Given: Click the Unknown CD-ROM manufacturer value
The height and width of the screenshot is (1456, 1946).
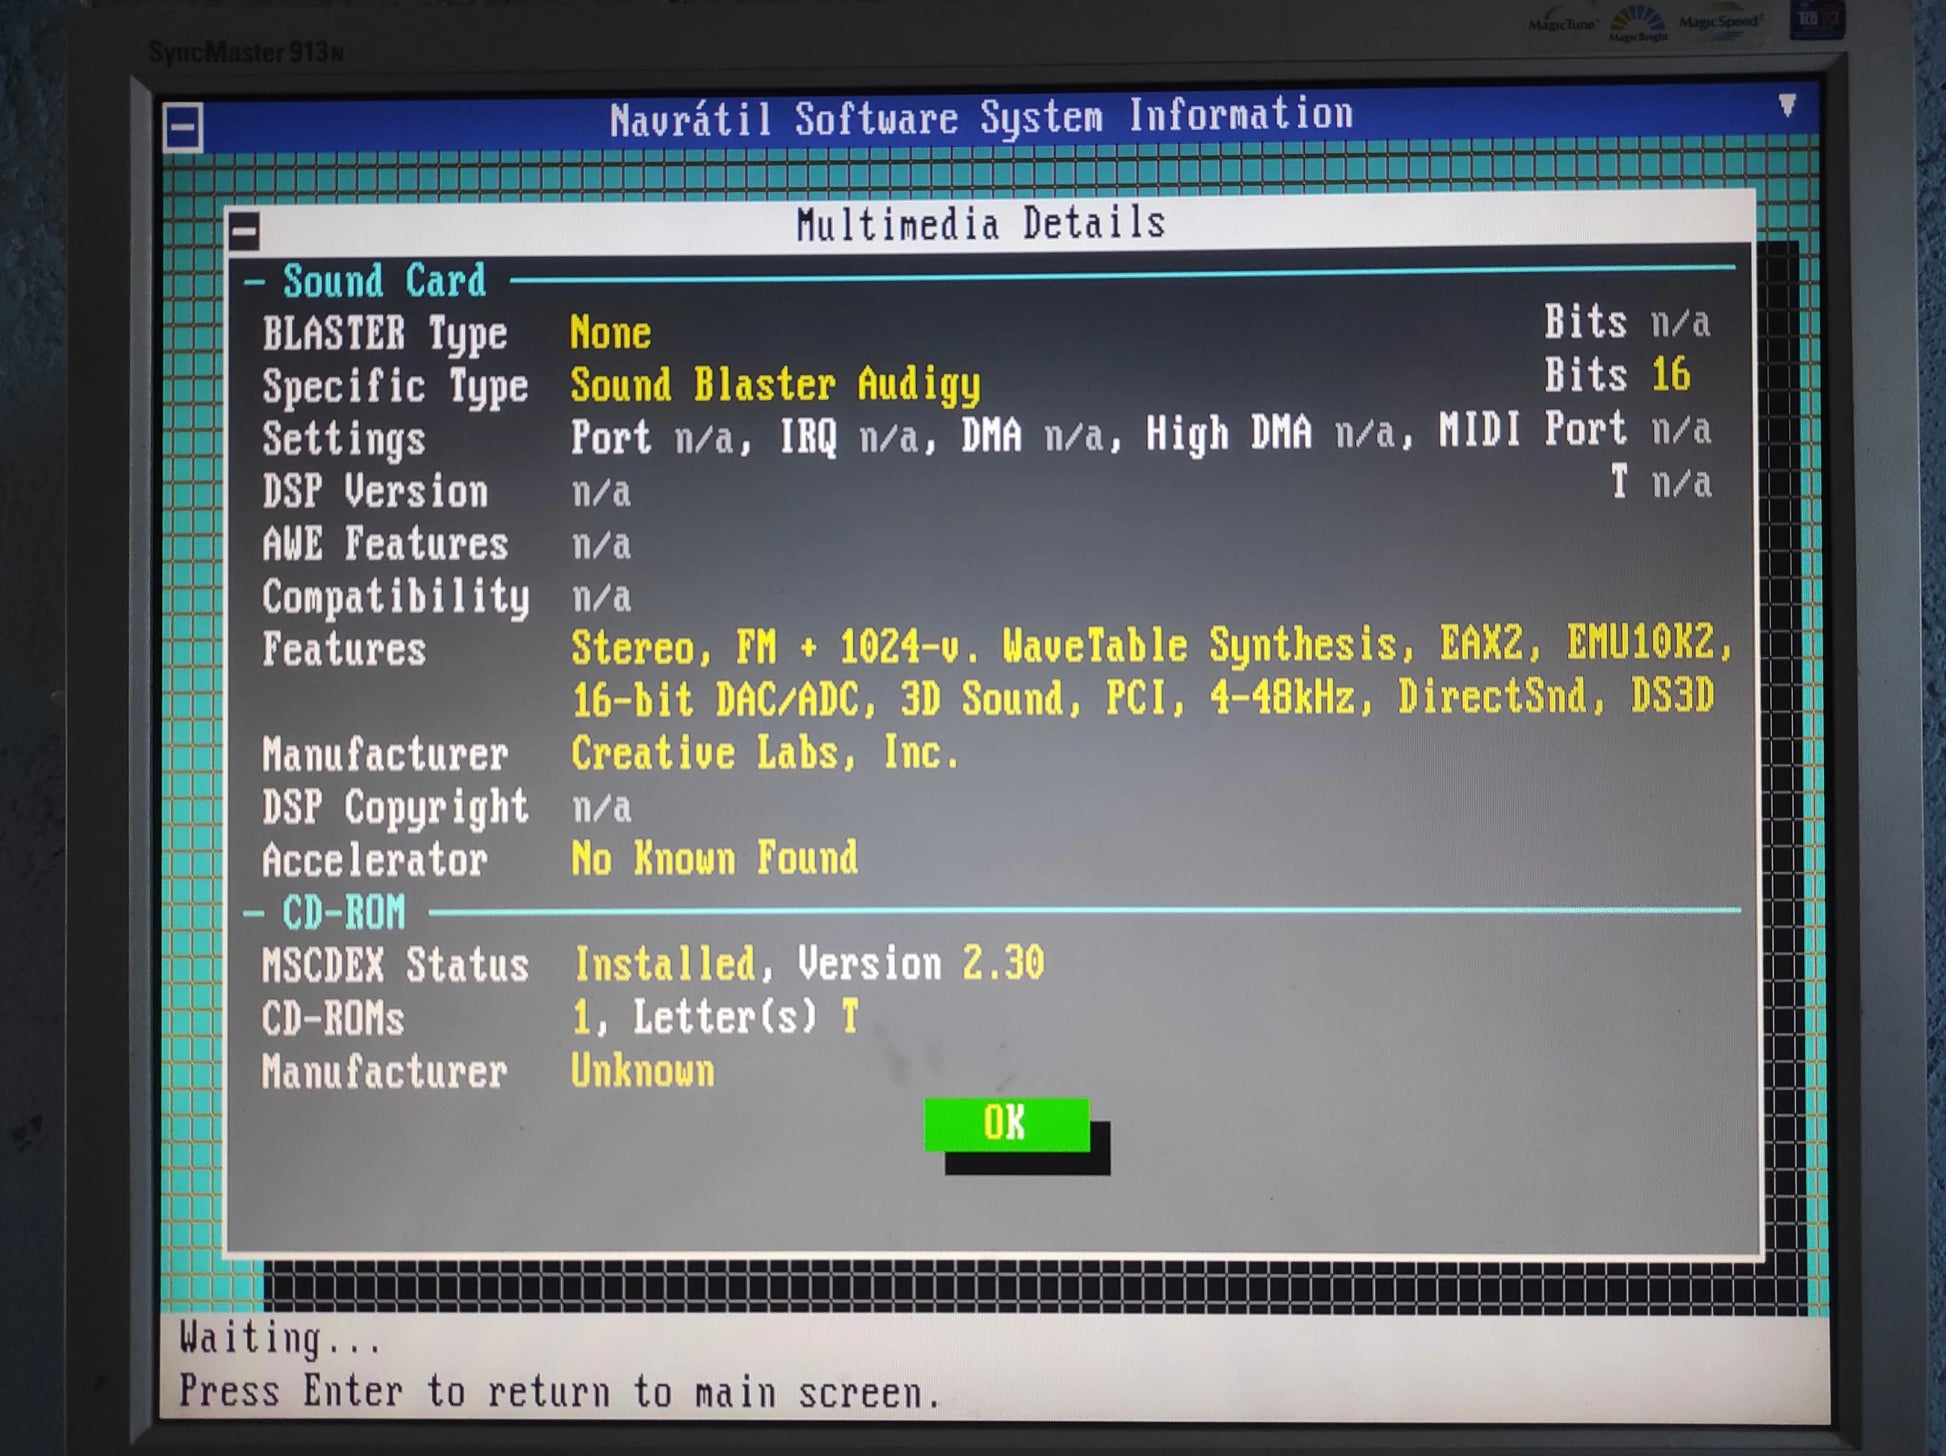Looking at the screenshot, I should [x=643, y=1070].
